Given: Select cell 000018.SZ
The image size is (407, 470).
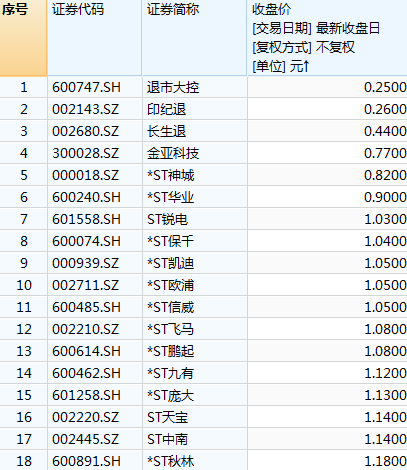Looking at the screenshot, I should coord(85,175).
